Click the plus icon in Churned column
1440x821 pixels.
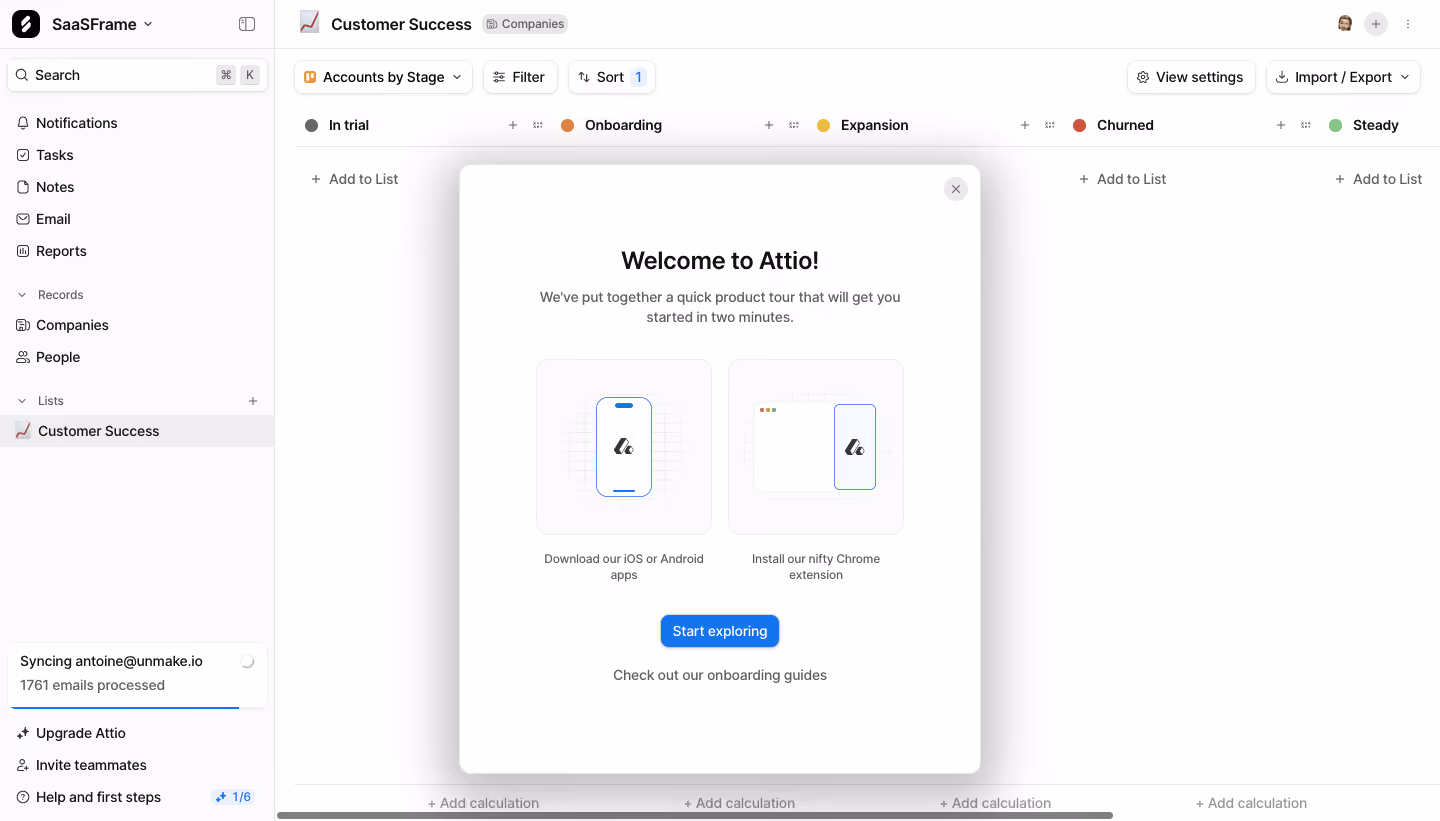click(1281, 125)
